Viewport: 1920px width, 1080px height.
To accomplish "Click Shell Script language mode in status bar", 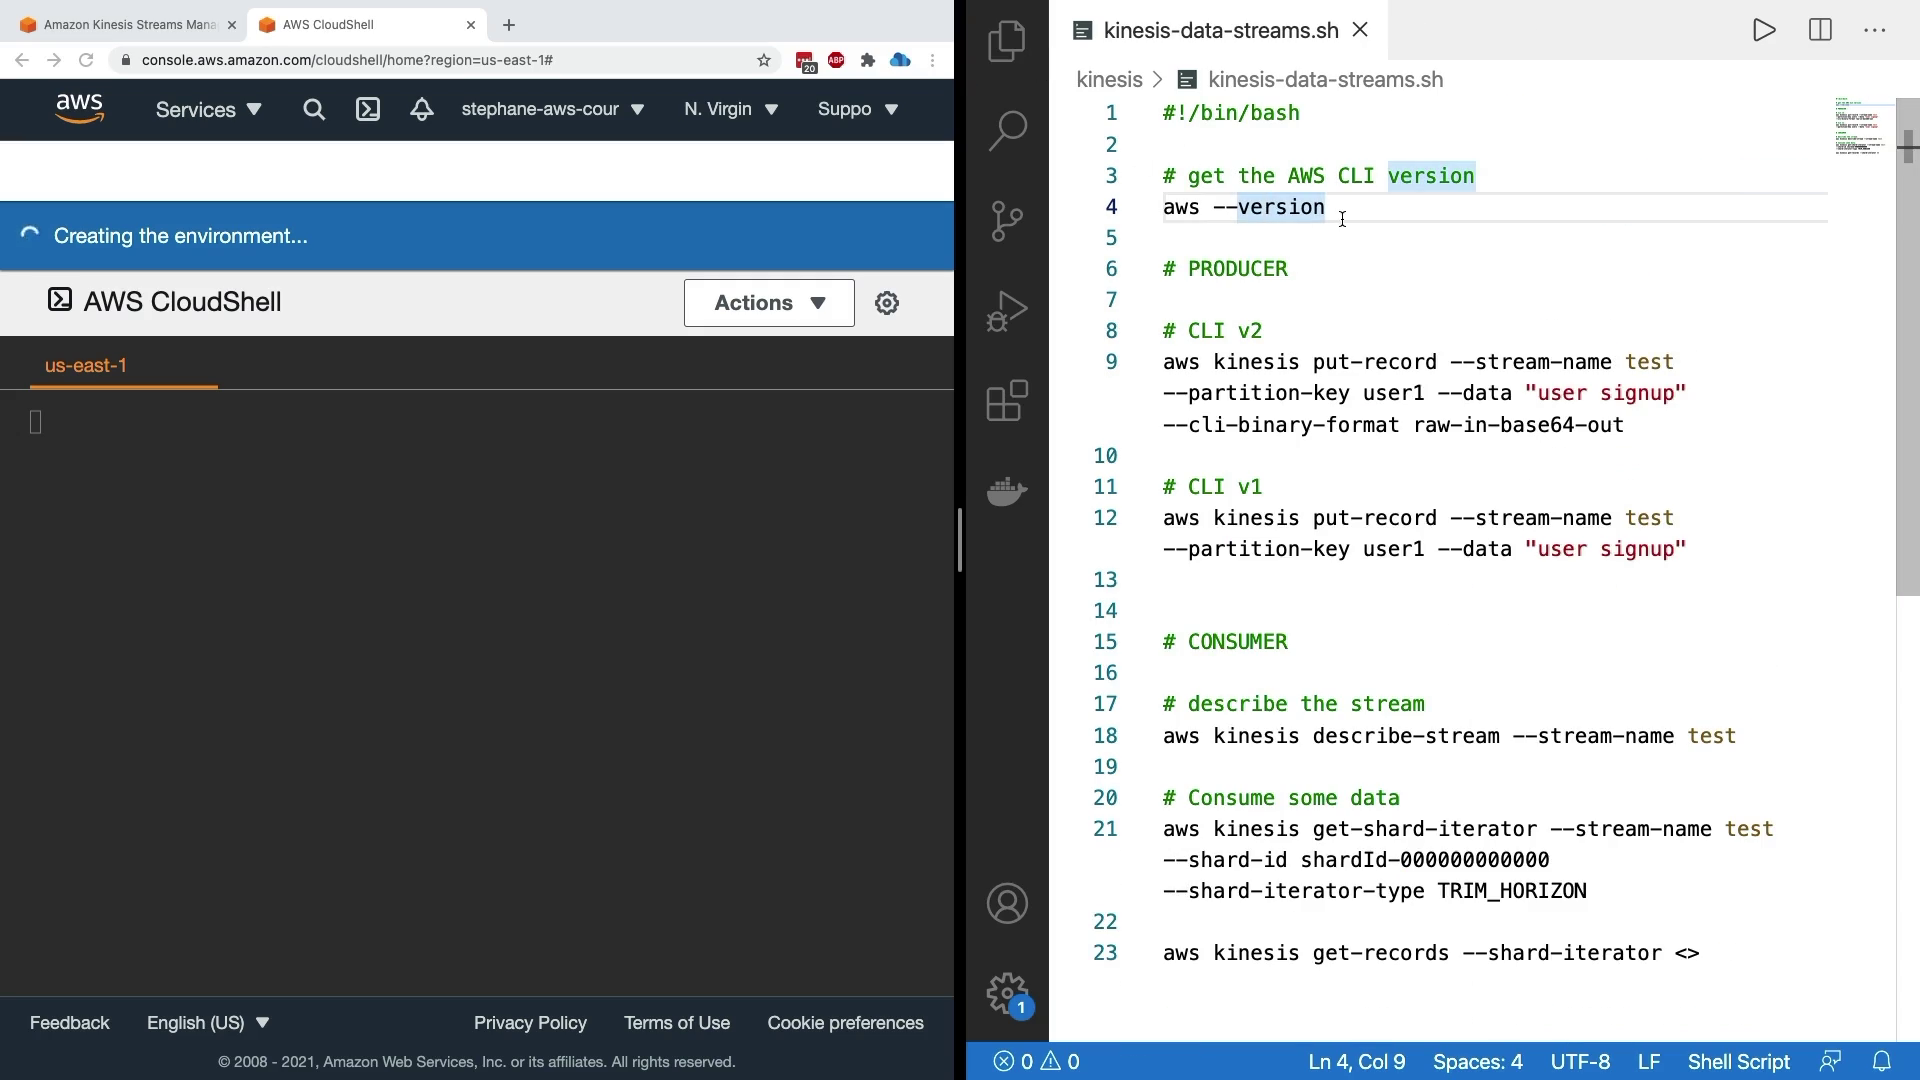I will (x=1738, y=1061).
